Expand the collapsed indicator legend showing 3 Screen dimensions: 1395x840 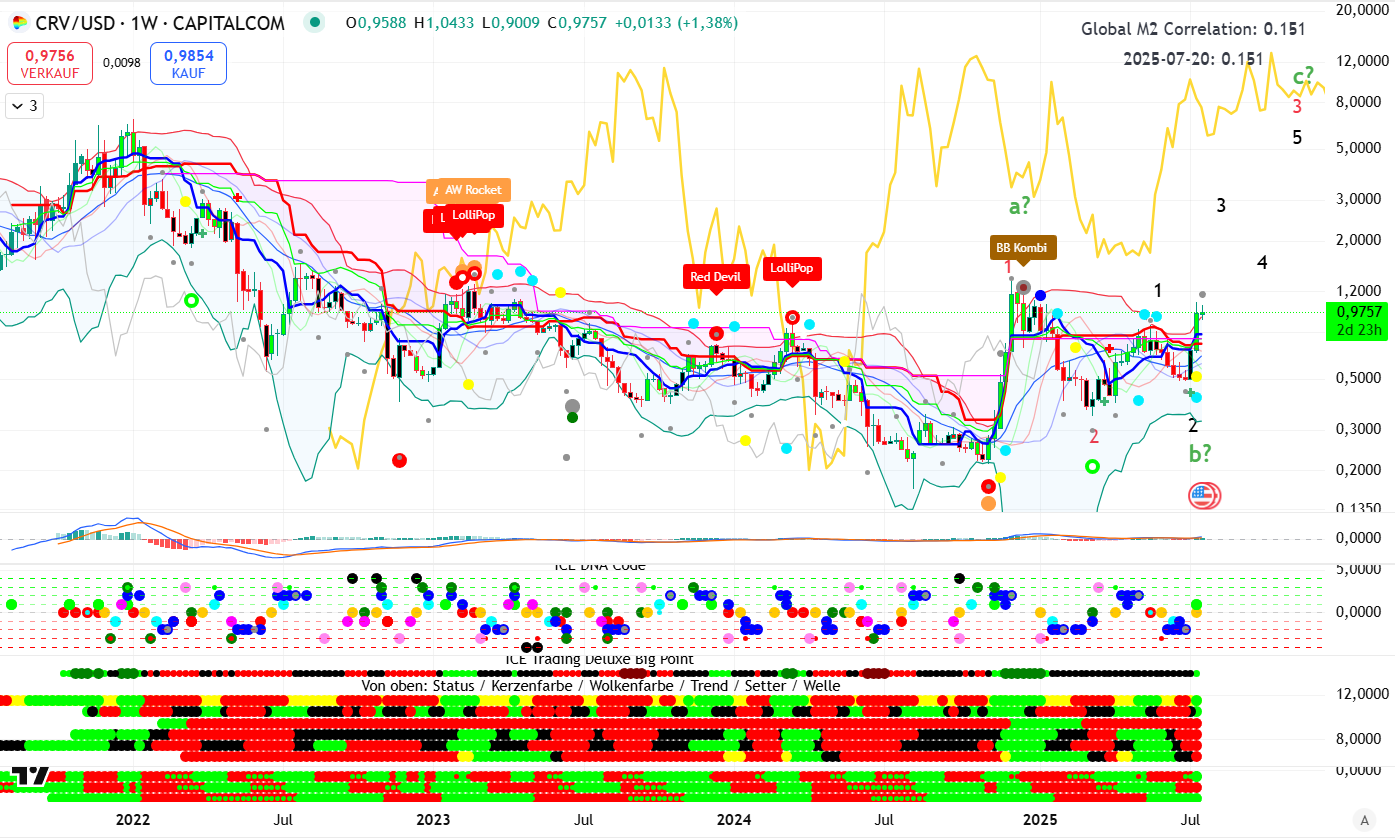coord(23,106)
